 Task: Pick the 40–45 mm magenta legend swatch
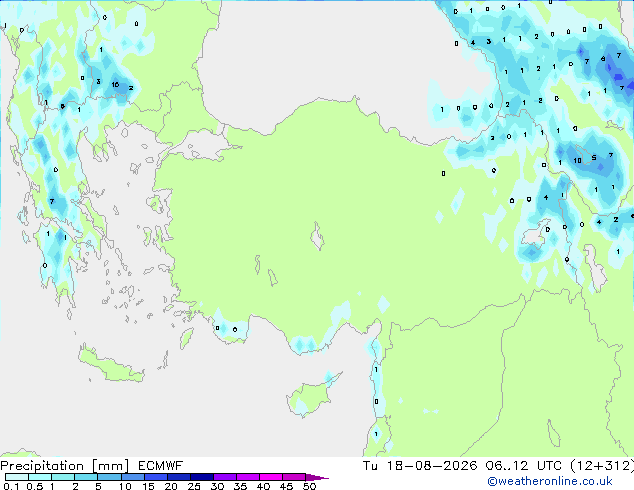tap(271, 477)
